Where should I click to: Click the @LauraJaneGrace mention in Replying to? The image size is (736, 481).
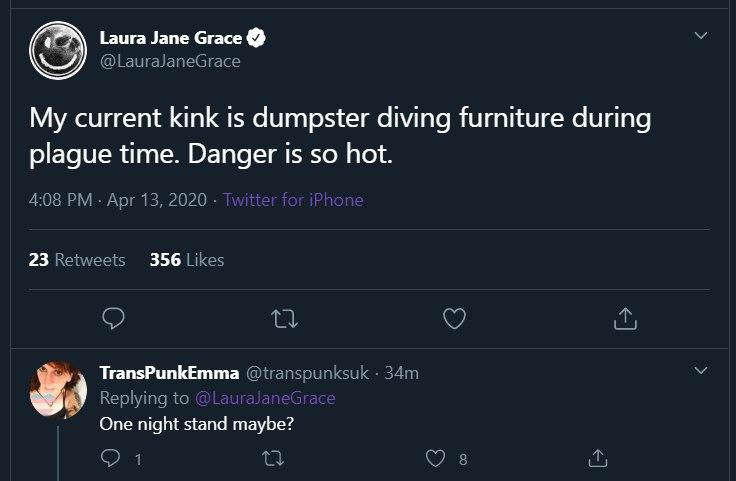tap(264, 398)
